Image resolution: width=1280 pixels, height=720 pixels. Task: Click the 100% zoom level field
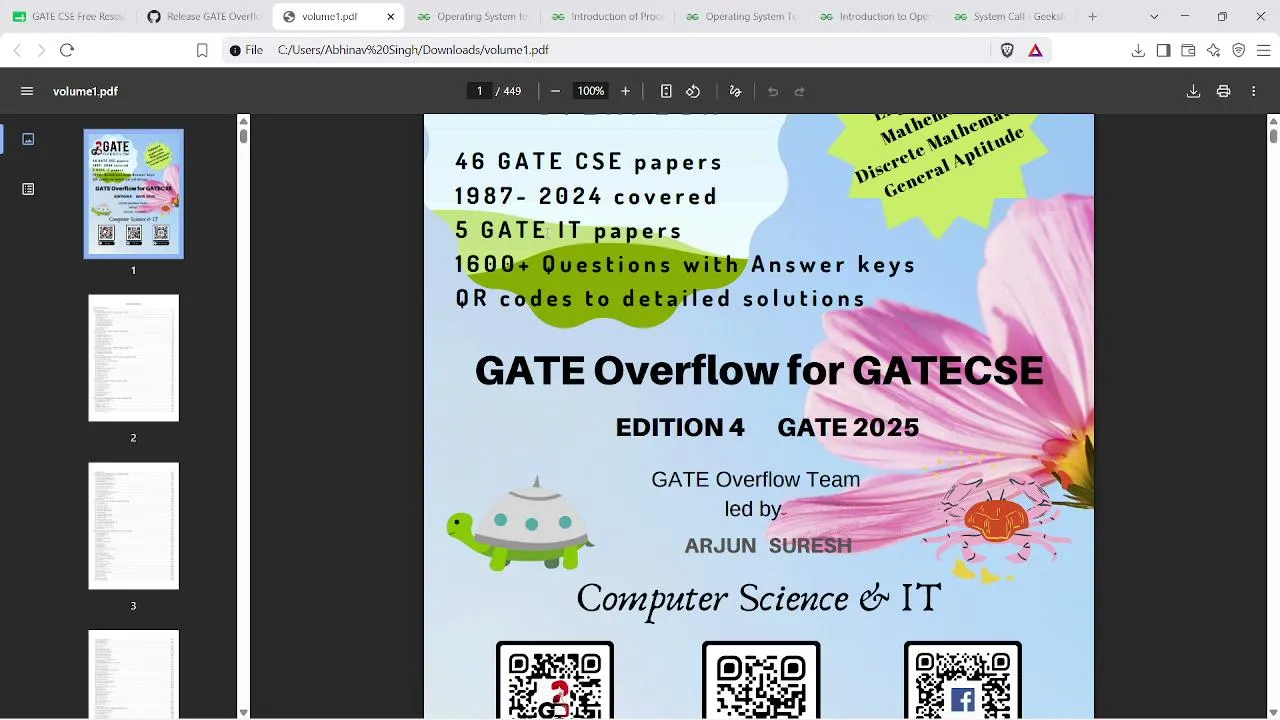click(590, 91)
